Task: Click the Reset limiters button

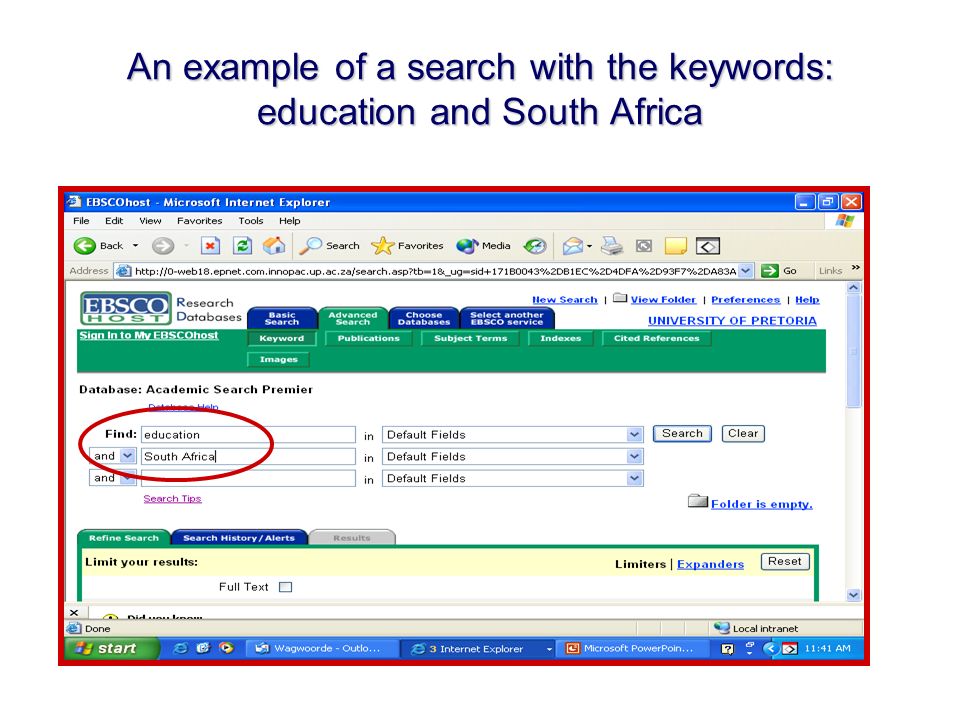Action: [x=785, y=561]
